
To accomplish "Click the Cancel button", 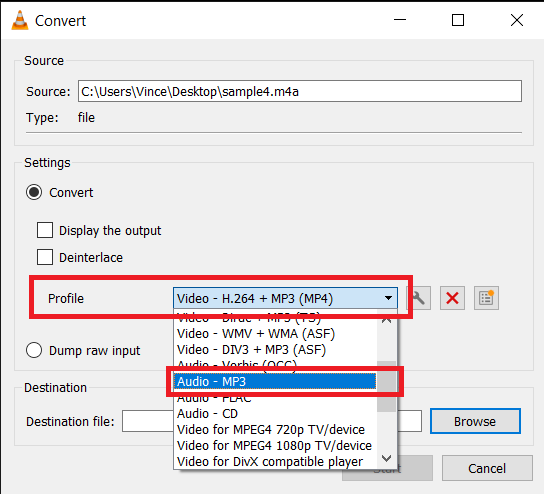I will [487, 468].
